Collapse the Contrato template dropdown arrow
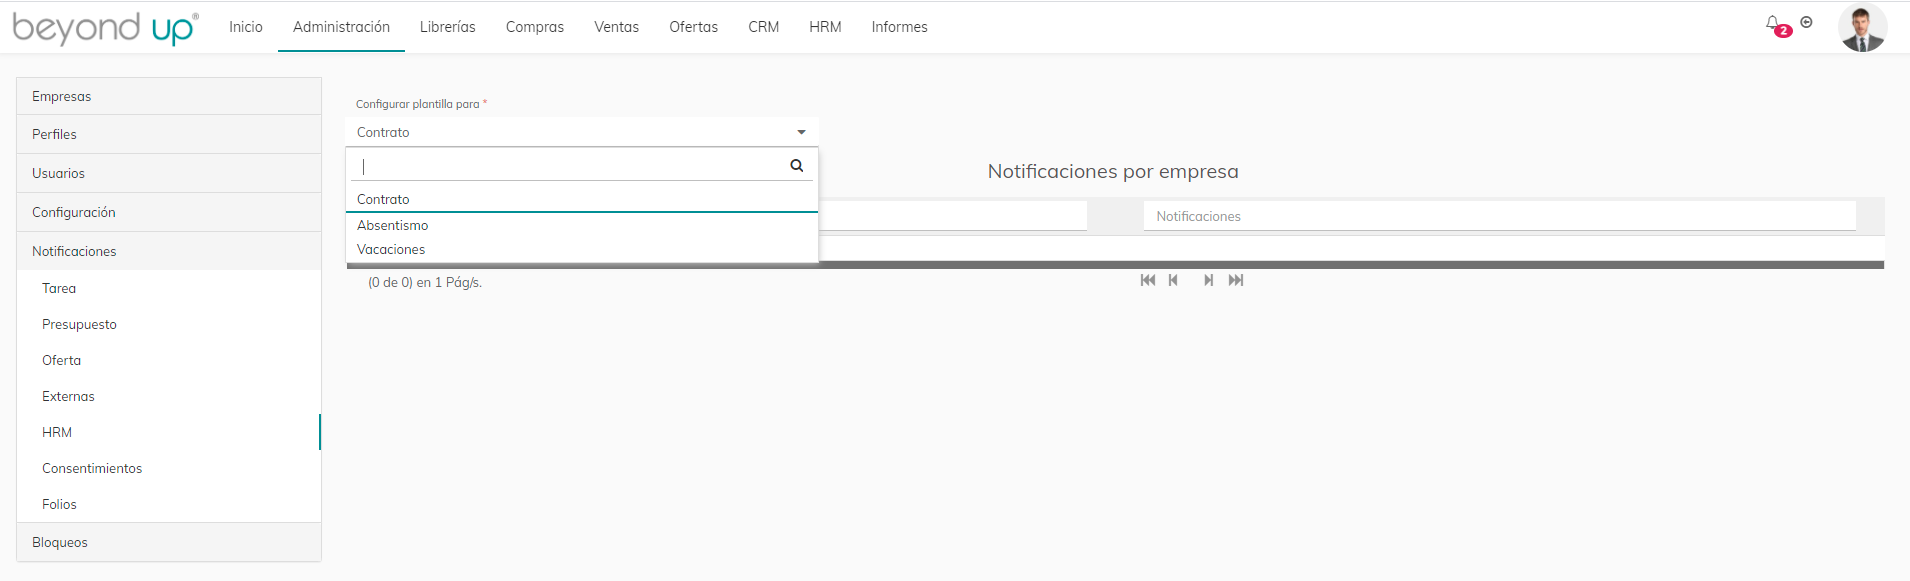The height and width of the screenshot is (581, 1910). pos(801,132)
